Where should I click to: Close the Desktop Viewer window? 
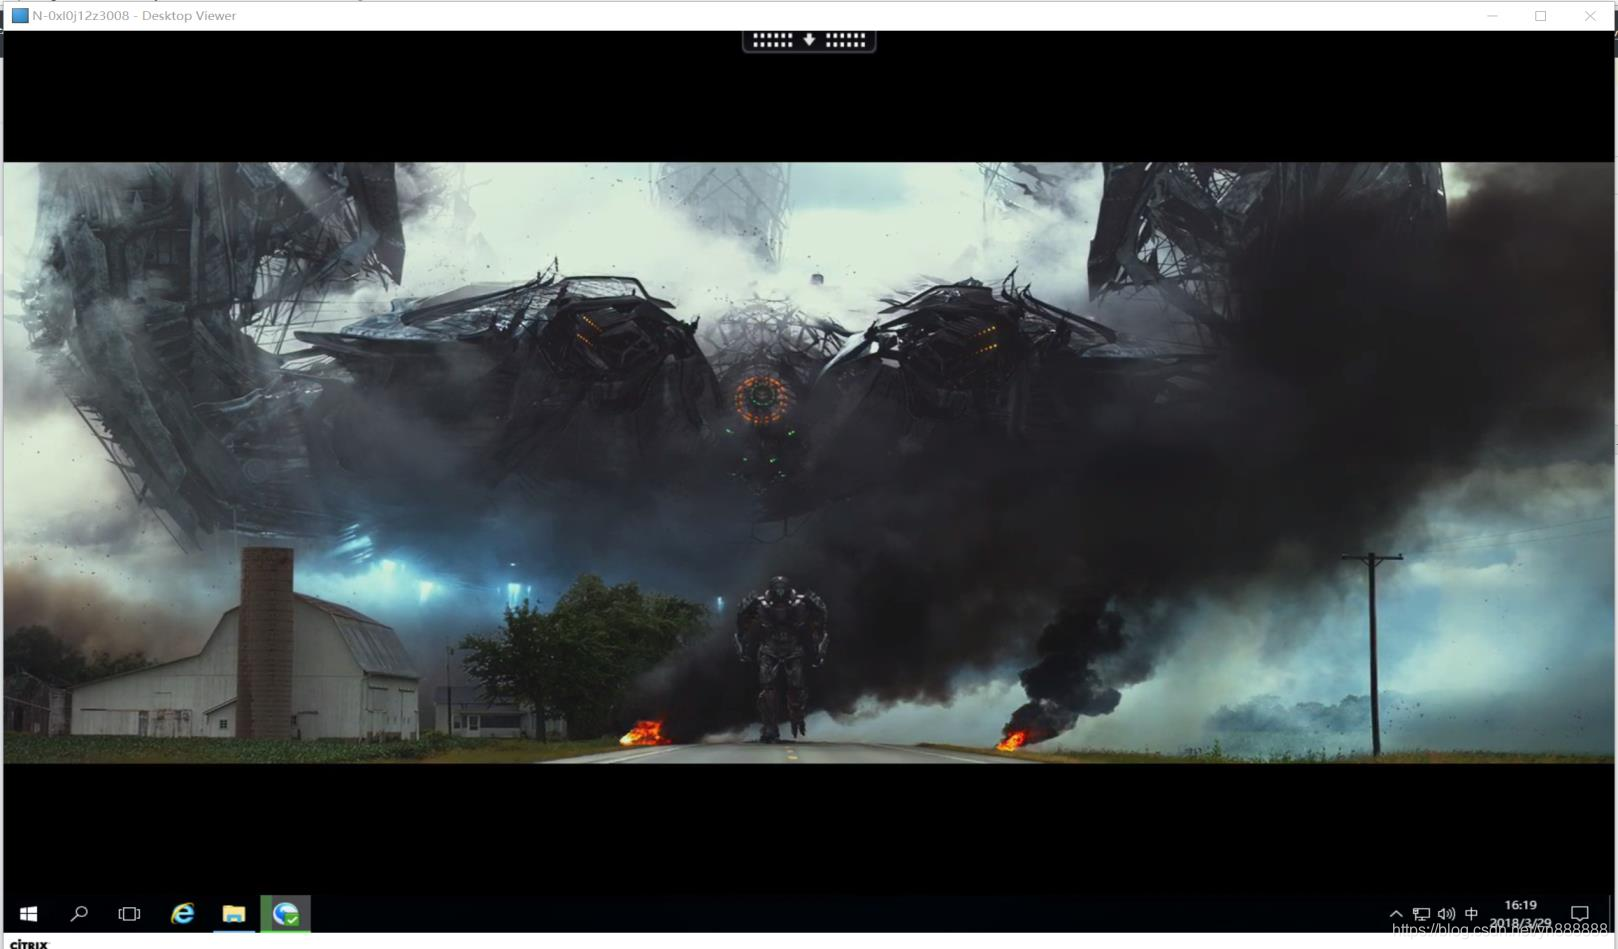point(1590,15)
